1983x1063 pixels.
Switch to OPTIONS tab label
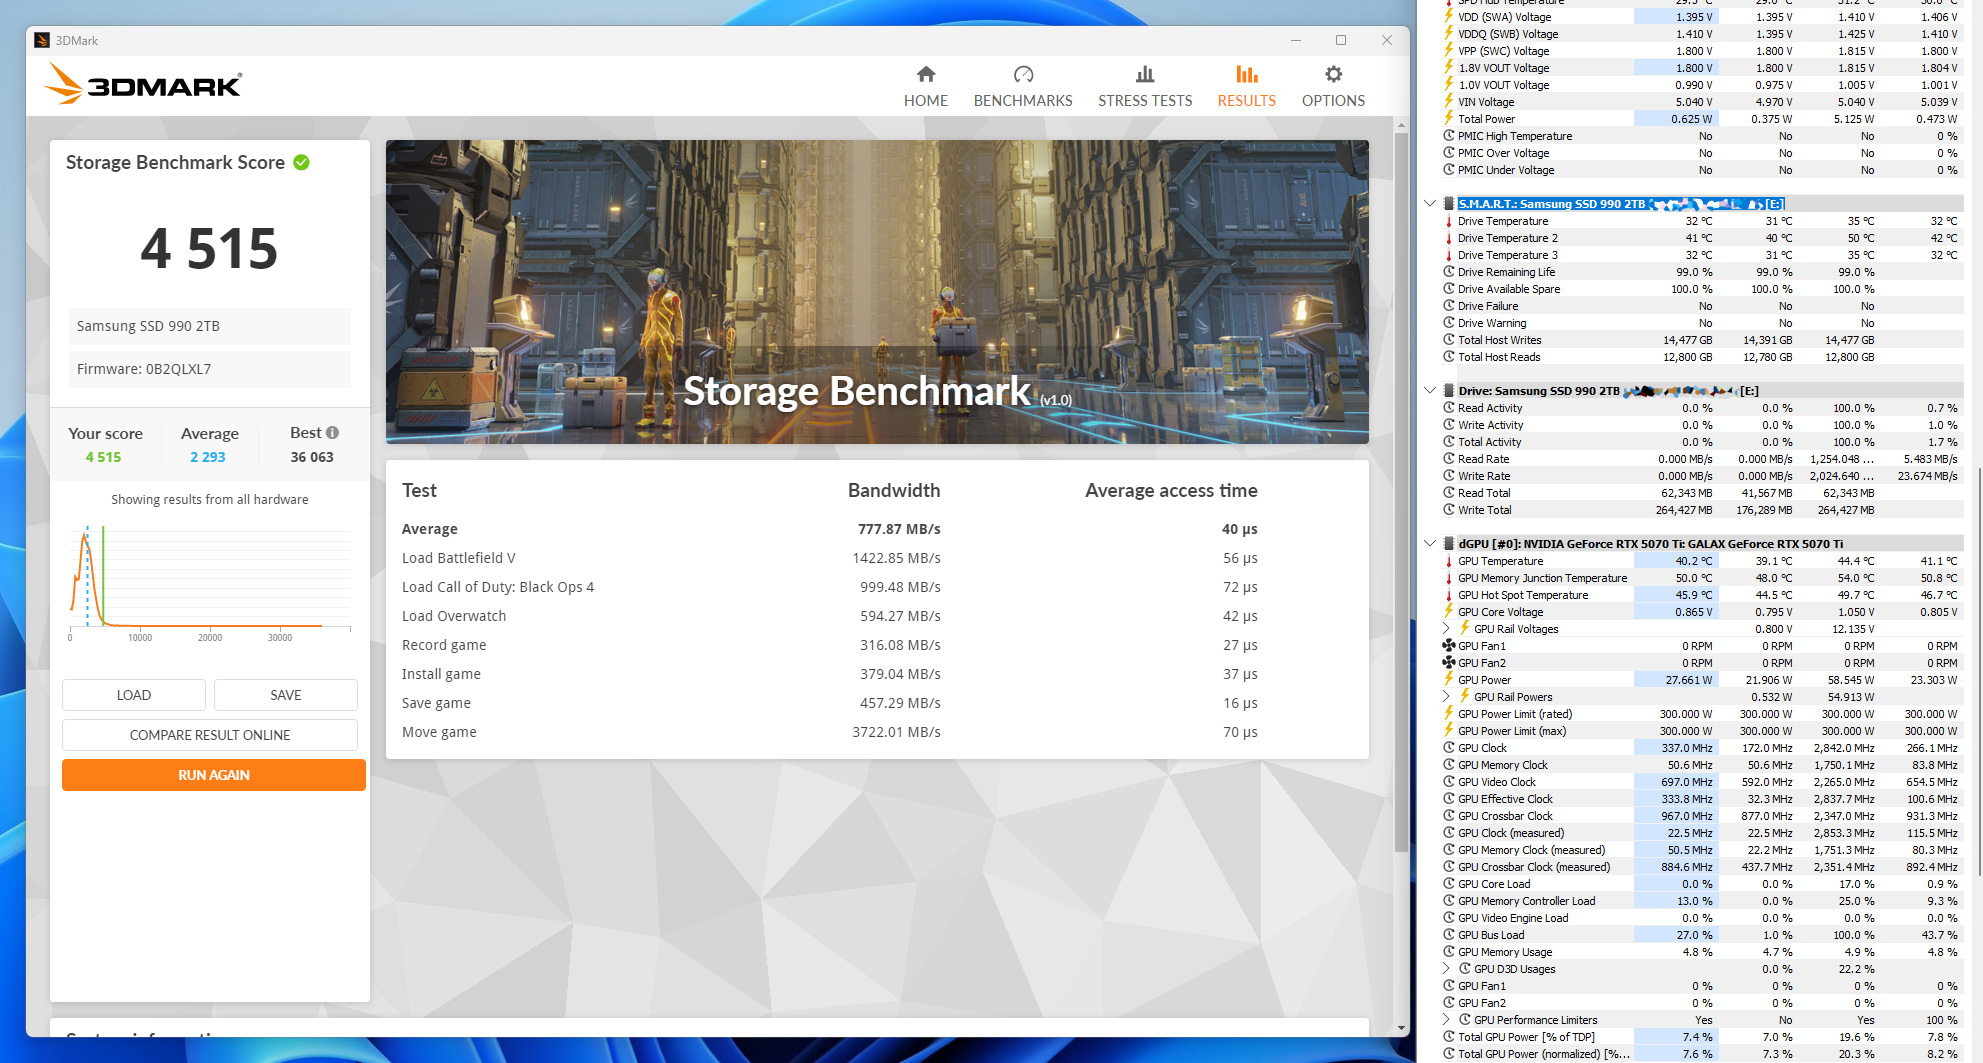(x=1333, y=101)
